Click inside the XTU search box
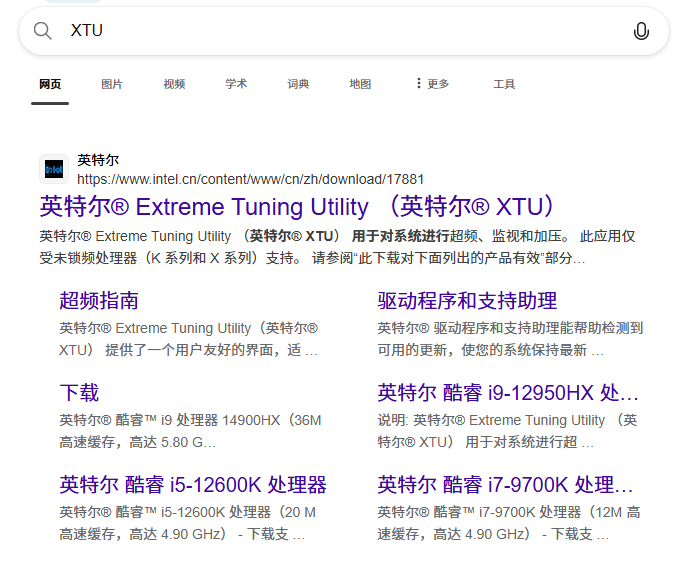This screenshot has height=571, width=683. (340, 31)
